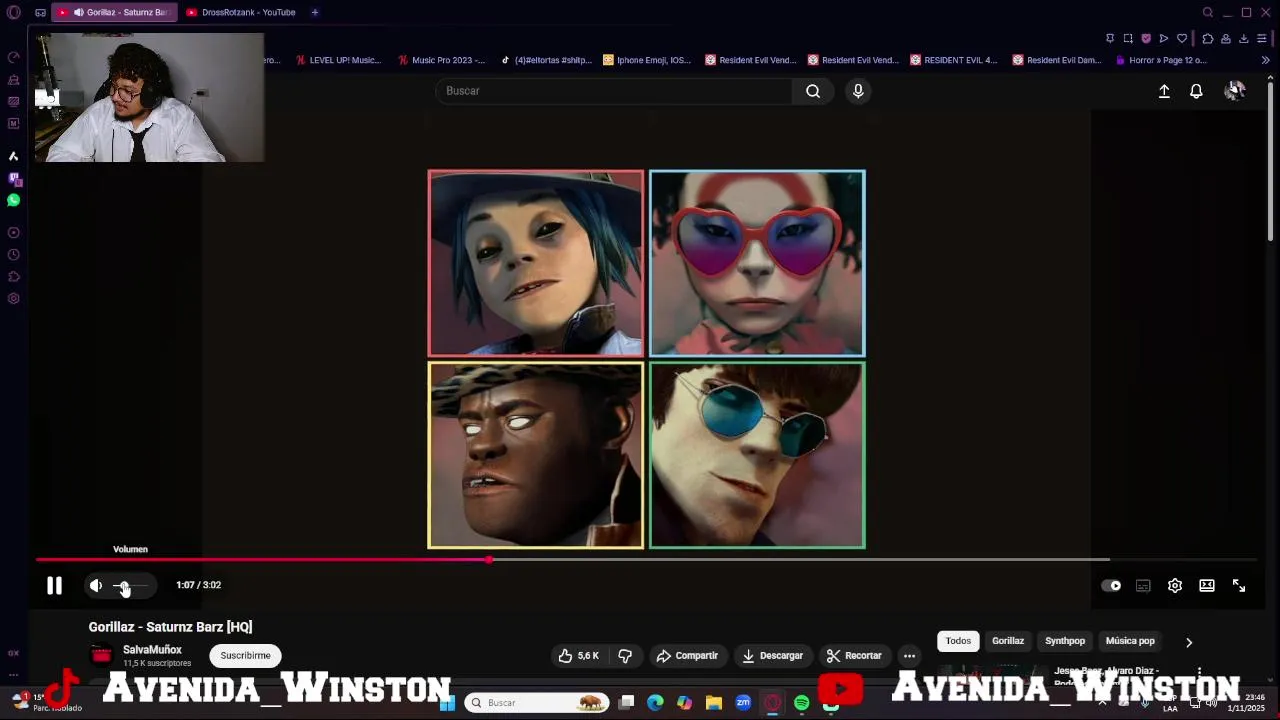
Task: Open video player settings gear
Action: tap(1175, 586)
